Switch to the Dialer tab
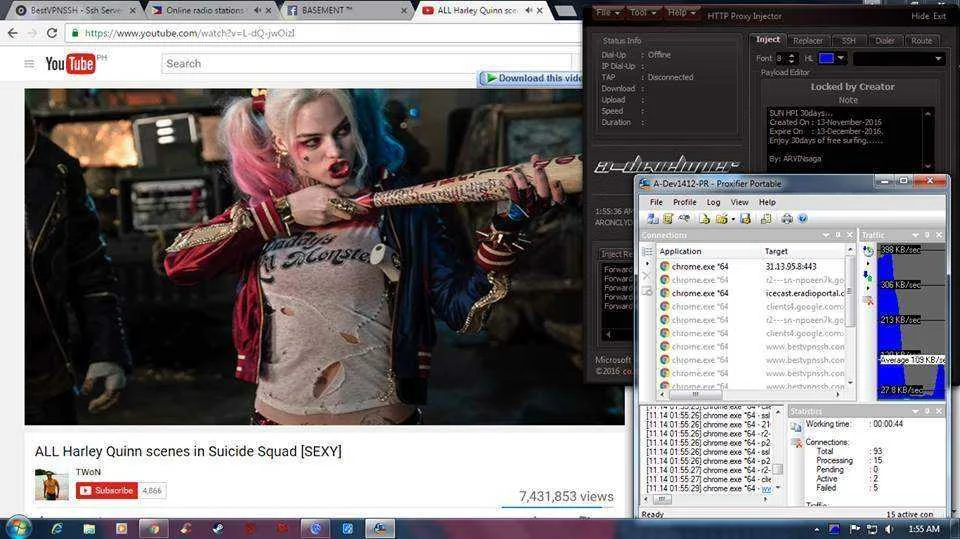The width and height of the screenshot is (960, 539). (x=885, y=40)
